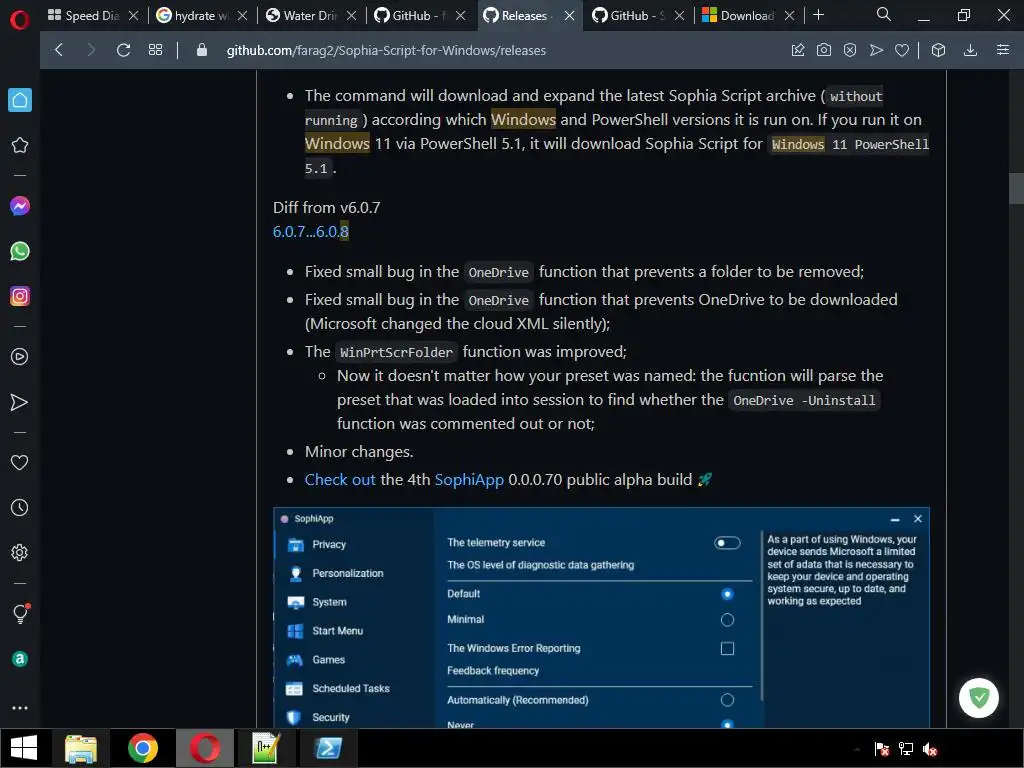
Task: Open the 6.0.7...6.0.8 diff link
Action: [311, 231]
